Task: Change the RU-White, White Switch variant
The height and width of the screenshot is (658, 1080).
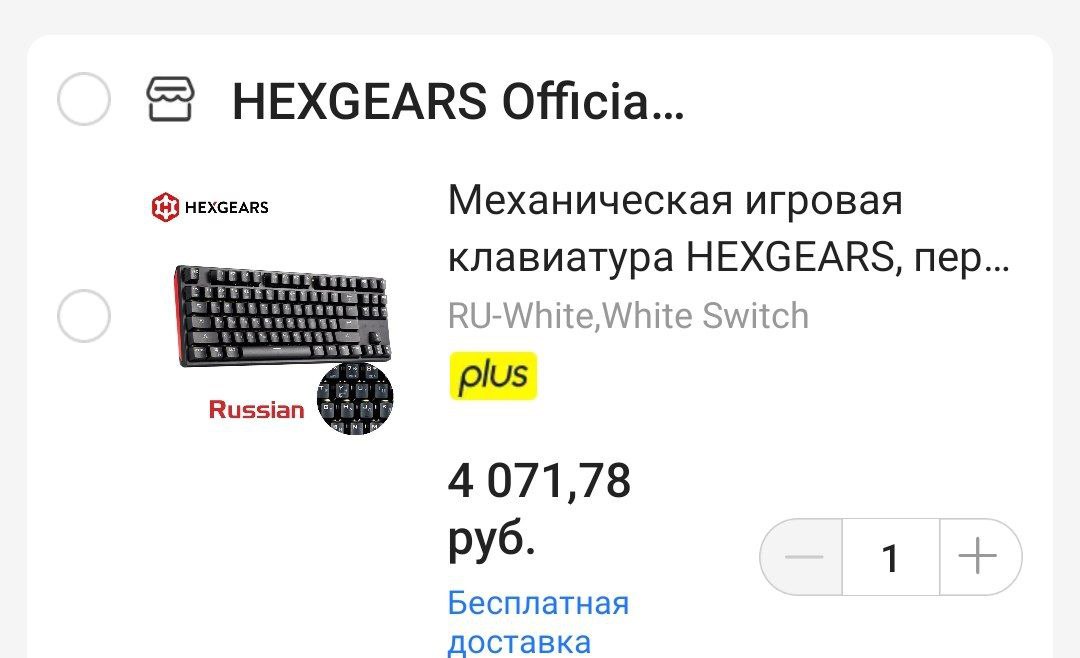Action: click(628, 316)
